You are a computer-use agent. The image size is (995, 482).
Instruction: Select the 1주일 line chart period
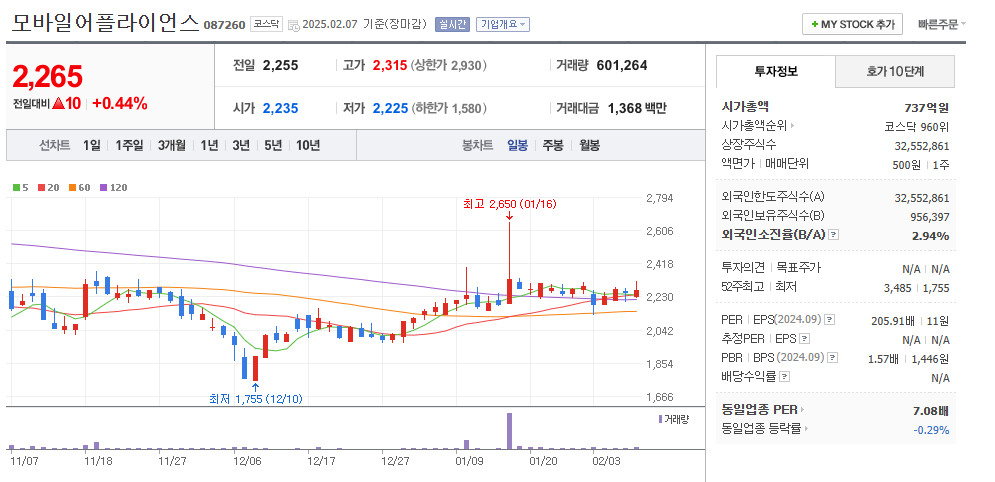129,145
